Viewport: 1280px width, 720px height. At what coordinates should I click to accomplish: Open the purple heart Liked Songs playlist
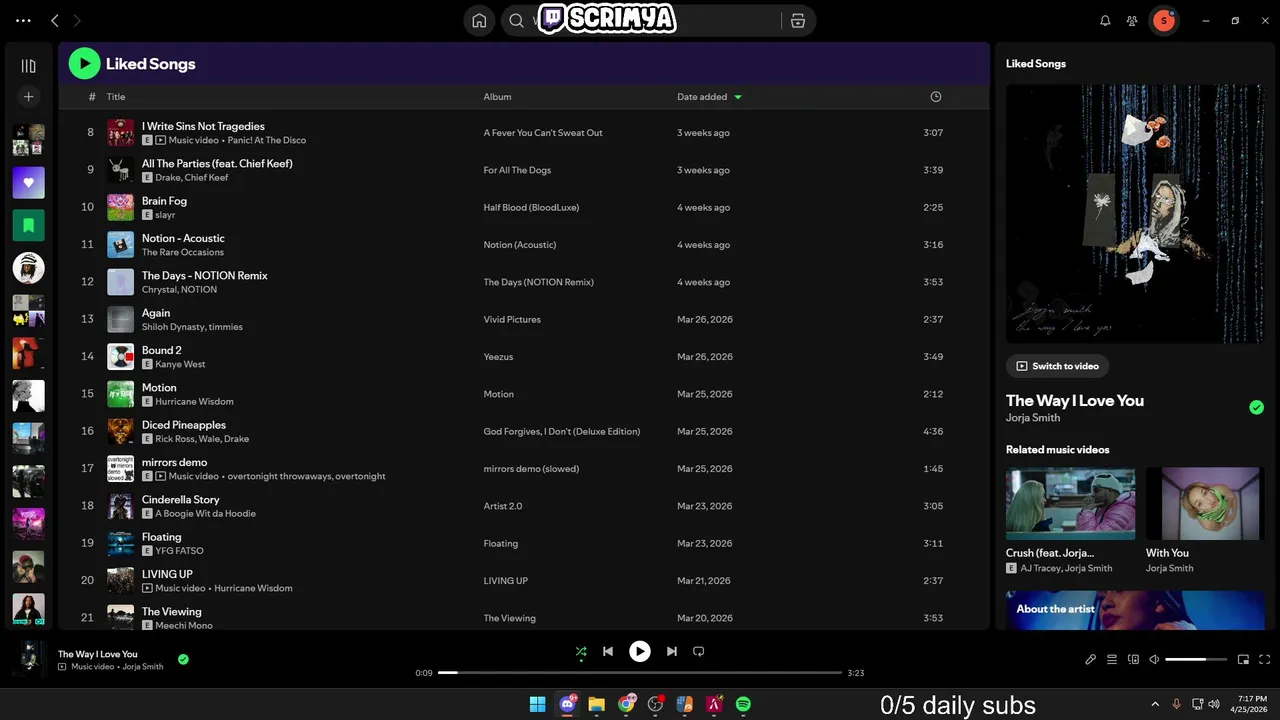coord(28,183)
